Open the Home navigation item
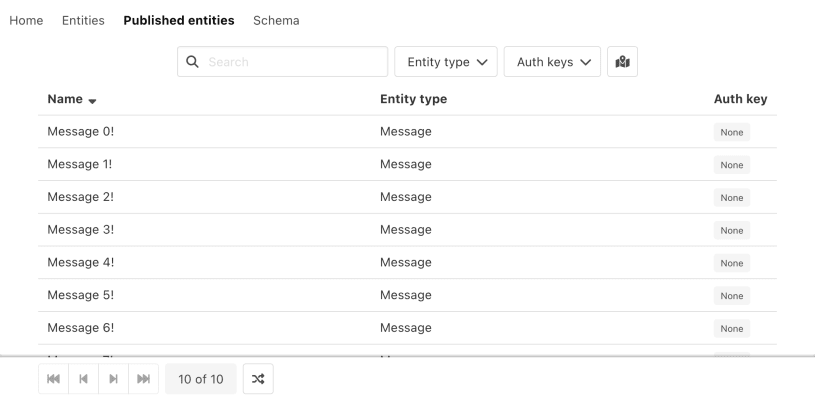Screen dimensions: 815x400 (25, 20)
